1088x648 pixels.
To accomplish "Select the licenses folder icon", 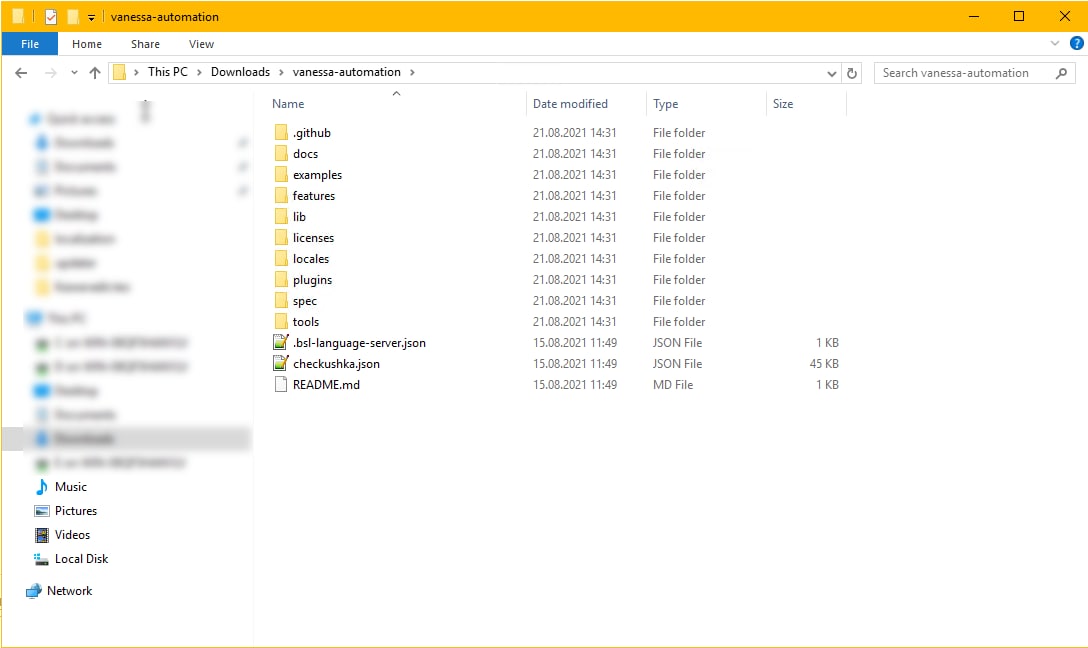I will click(281, 237).
